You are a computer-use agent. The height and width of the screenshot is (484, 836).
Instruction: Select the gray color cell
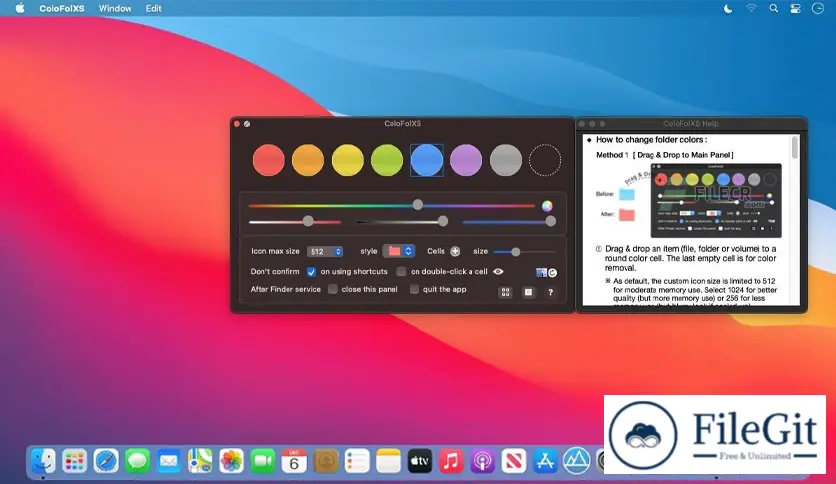click(505, 160)
